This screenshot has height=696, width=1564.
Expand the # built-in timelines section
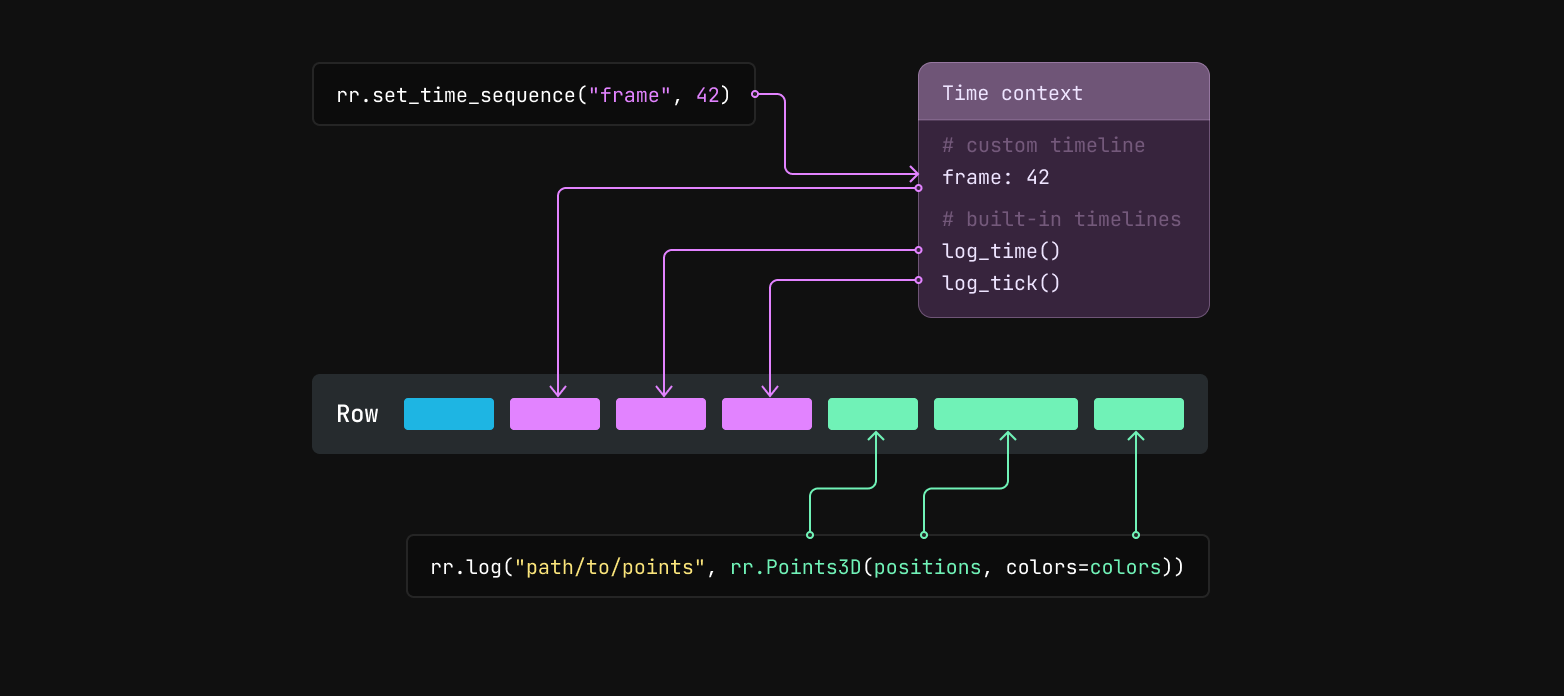(1061, 219)
